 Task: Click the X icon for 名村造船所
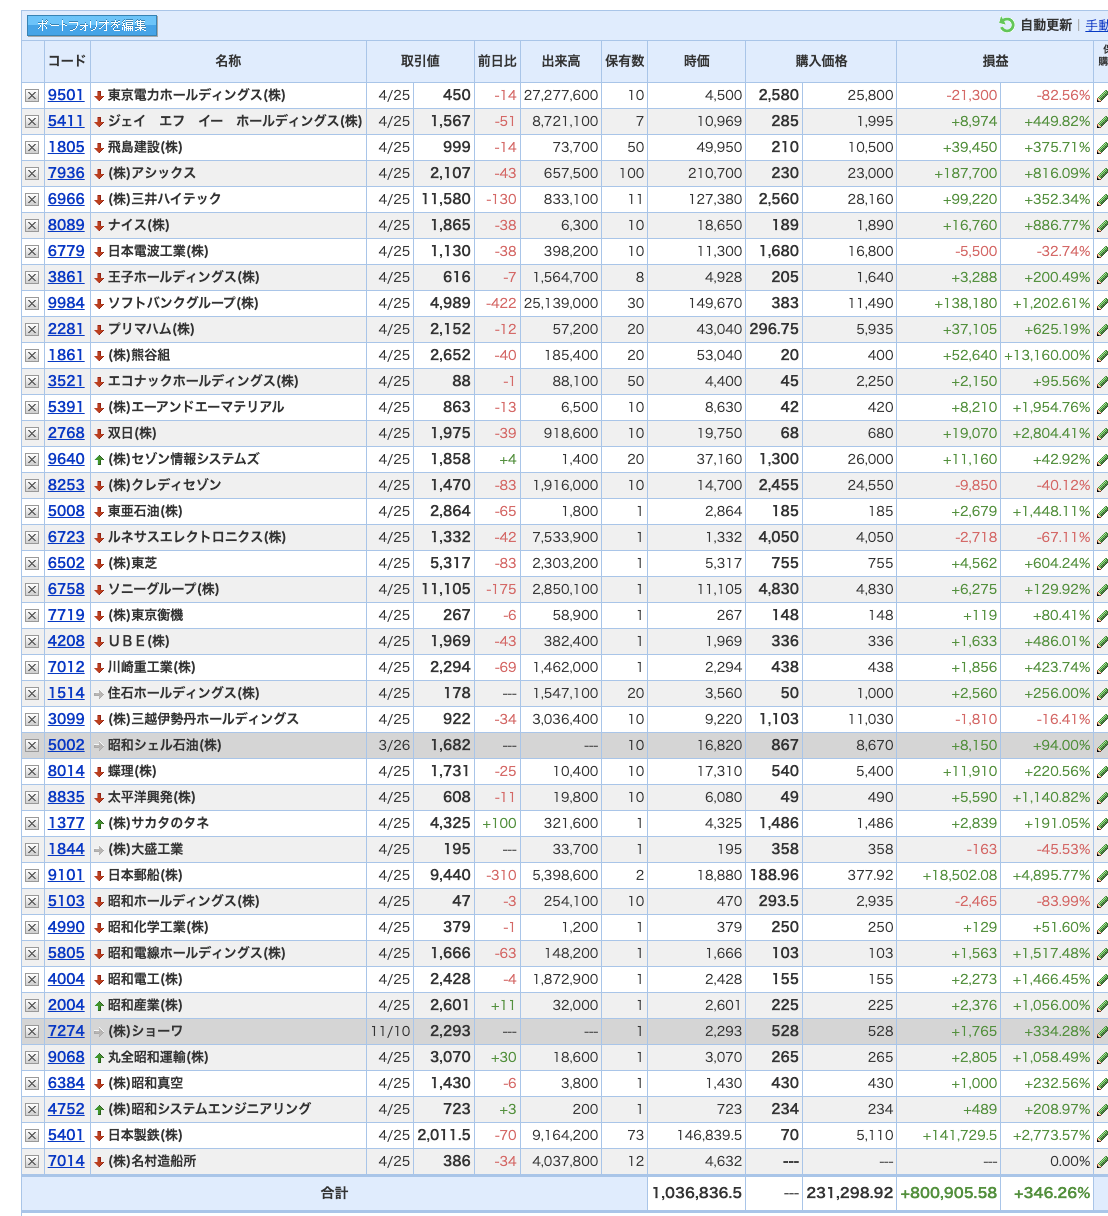32,1161
